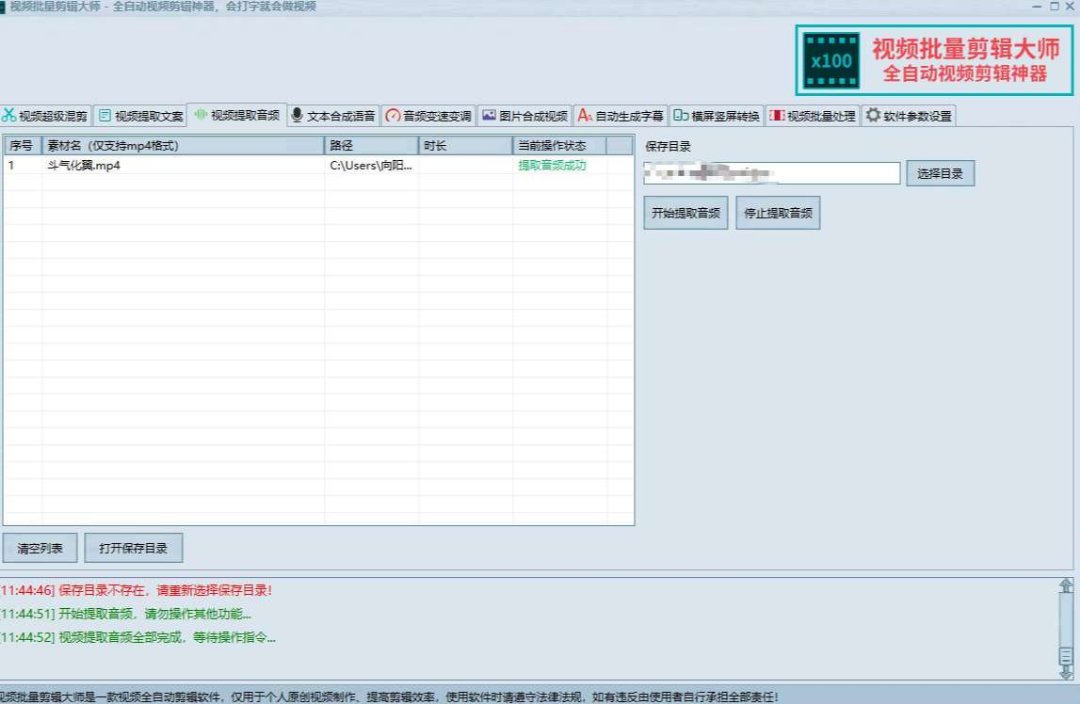Select the 斗气化翼.mp4 row in list
1080x704 pixels.
pyautogui.click(x=180, y=166)
